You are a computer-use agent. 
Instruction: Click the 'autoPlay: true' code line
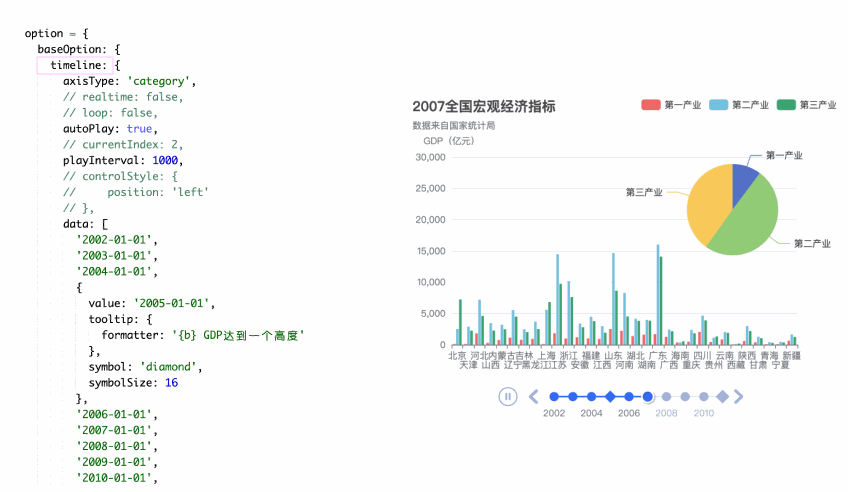pos(108,129)
